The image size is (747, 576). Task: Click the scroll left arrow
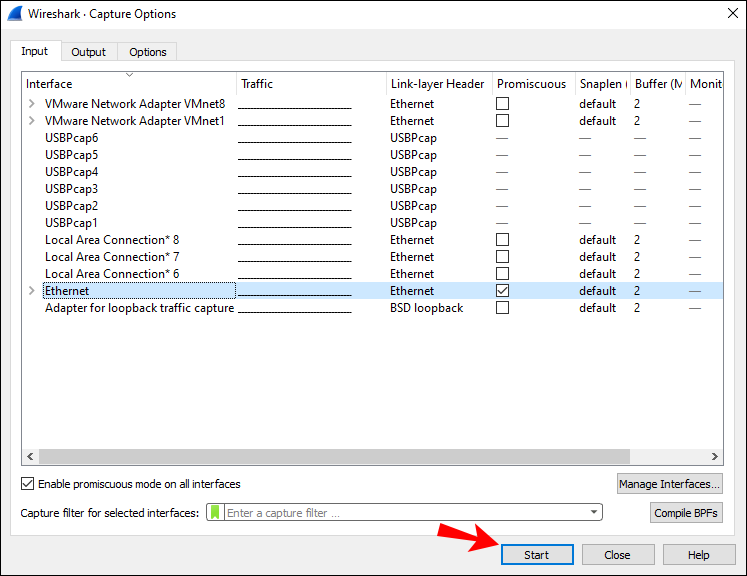pyautogui.click(x=30, y=456)
